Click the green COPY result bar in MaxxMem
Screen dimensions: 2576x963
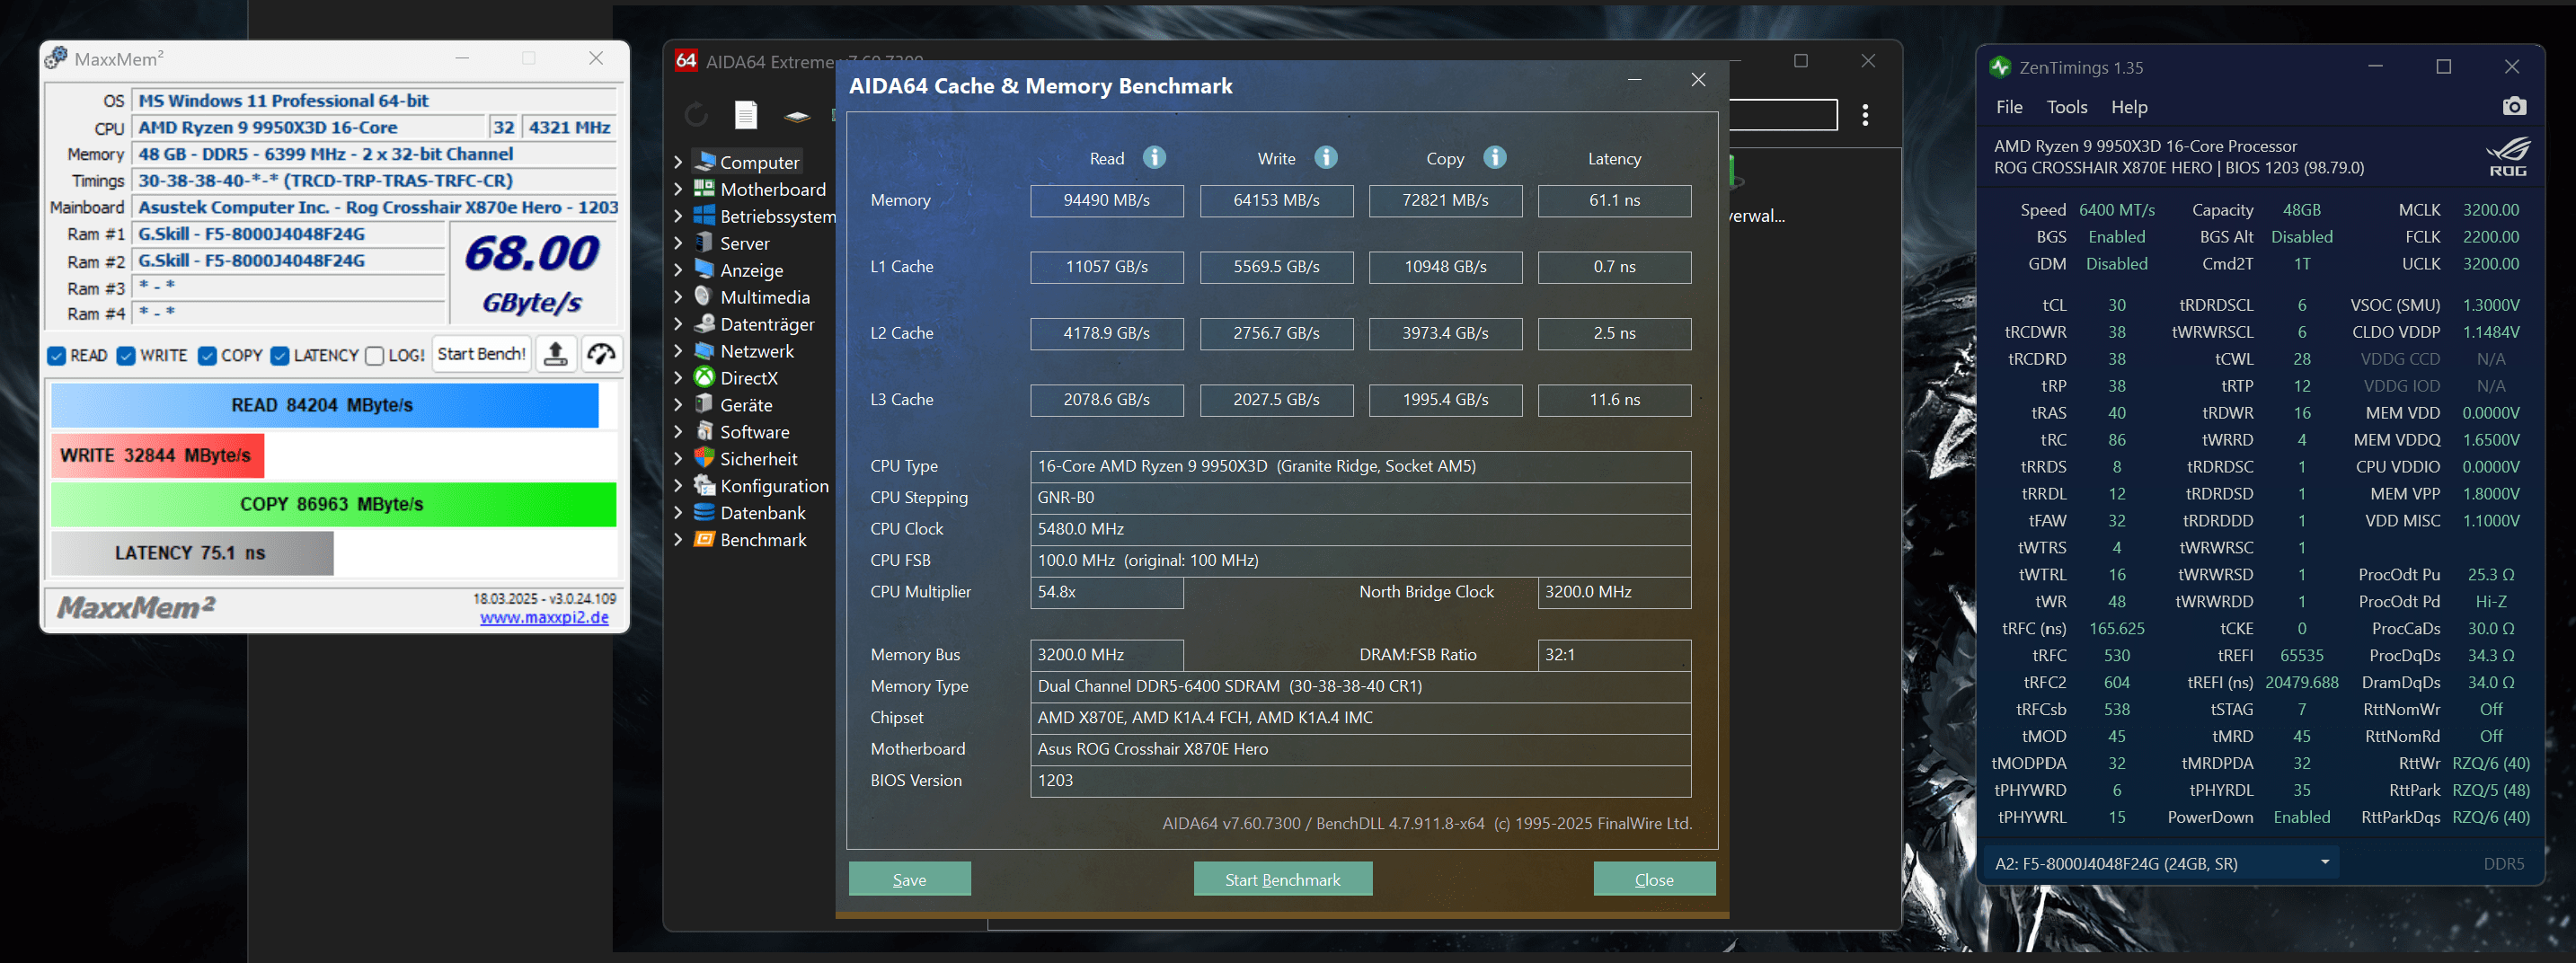click(x=333, y=504)
